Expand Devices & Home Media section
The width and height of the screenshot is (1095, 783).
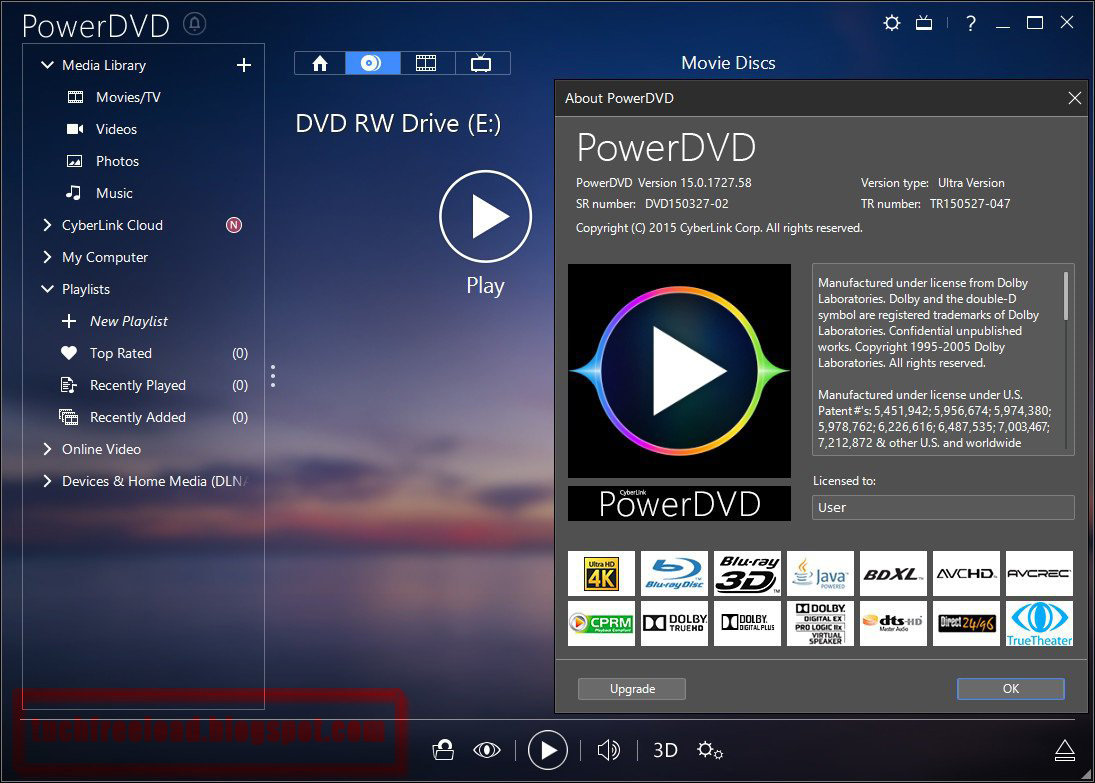(x=47, y=481)
